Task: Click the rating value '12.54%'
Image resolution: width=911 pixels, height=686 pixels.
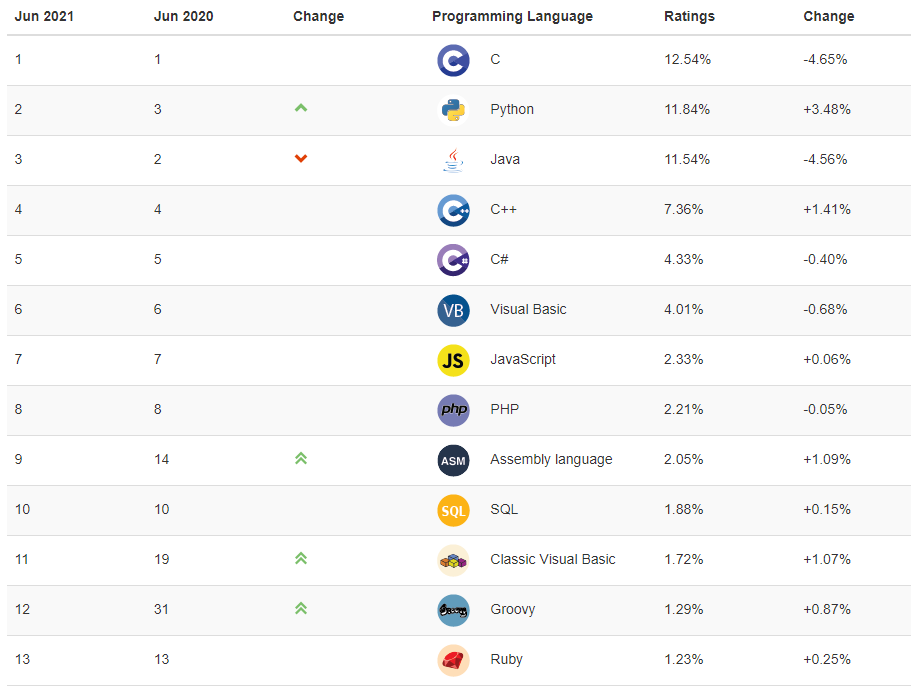Action: 687,59
